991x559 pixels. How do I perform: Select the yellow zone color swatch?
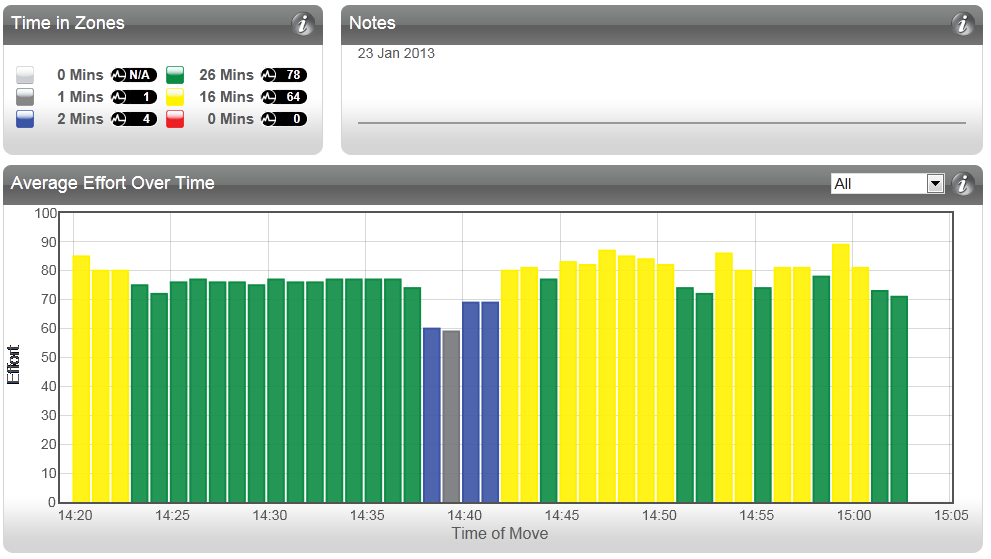[x=176, y=97]
